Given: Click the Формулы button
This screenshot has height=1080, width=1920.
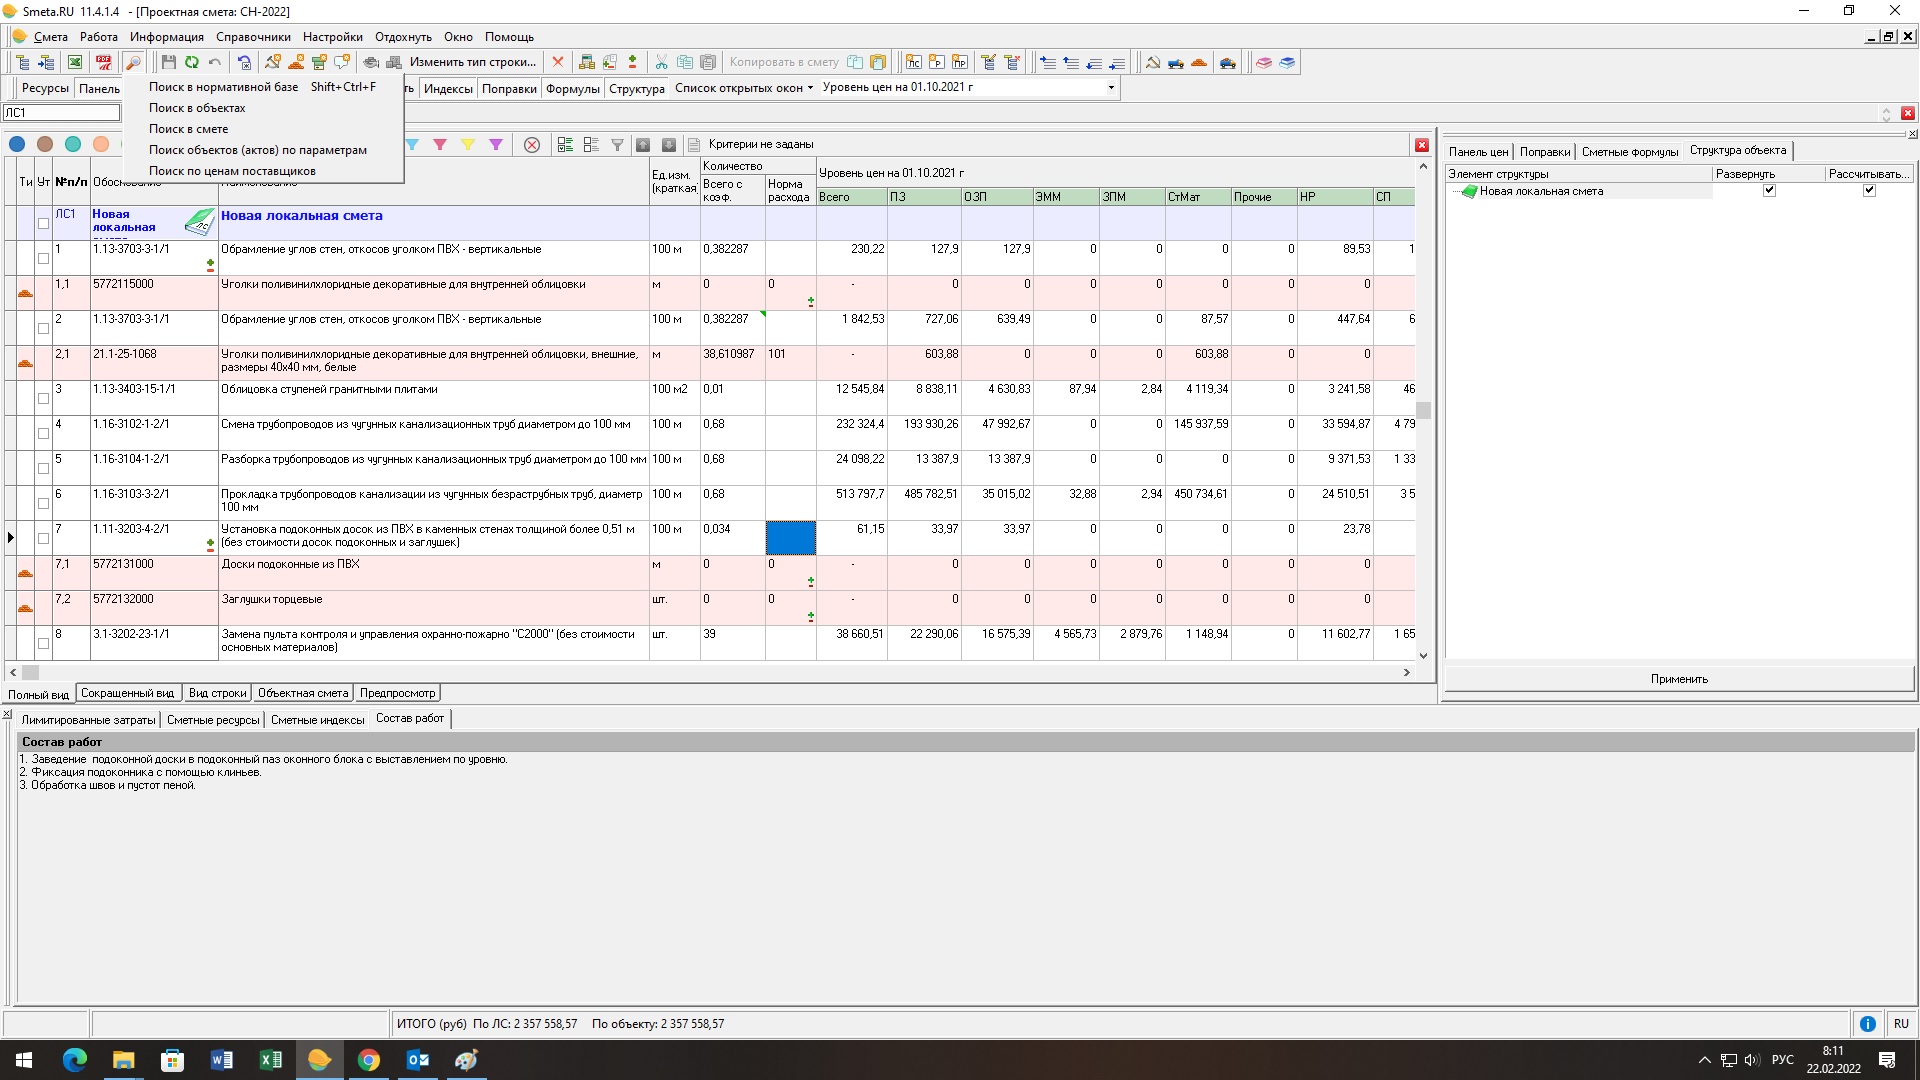Looking at the screenshot, I should click(x=572, y=88).
